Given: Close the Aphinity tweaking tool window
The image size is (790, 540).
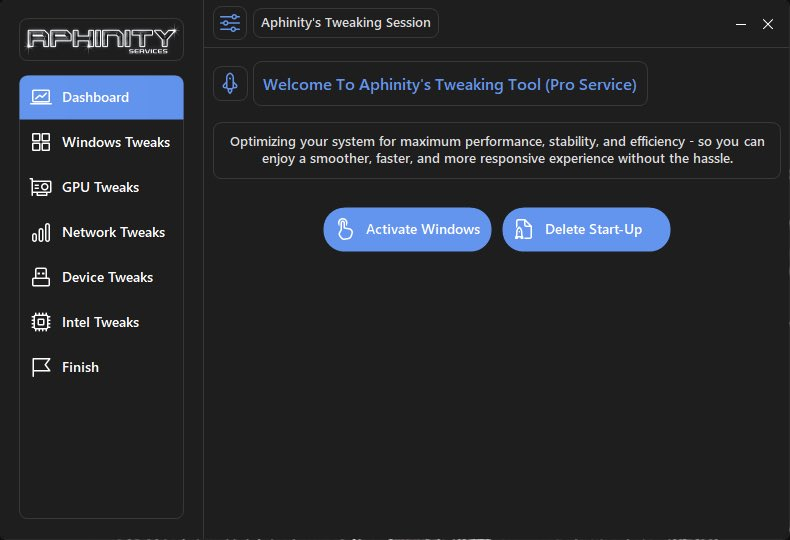Looking at the screenshot, I should [768, 24].
